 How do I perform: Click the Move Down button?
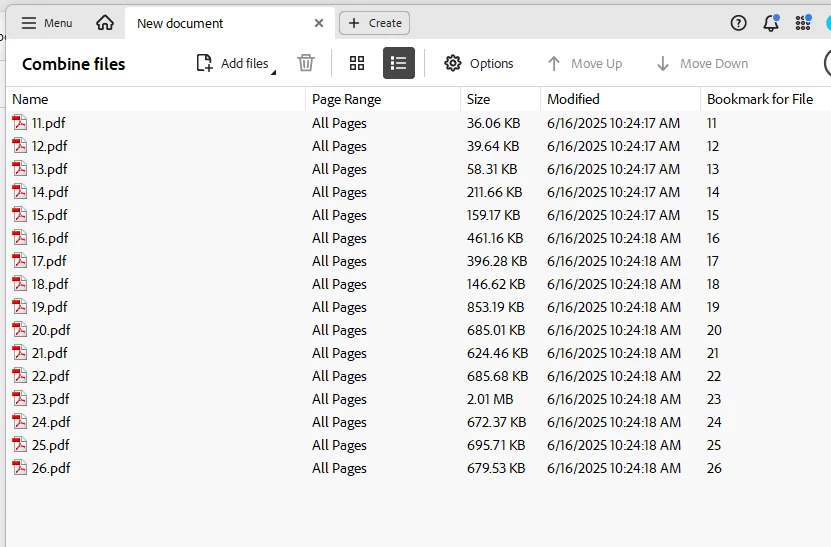tap(702, 64)
